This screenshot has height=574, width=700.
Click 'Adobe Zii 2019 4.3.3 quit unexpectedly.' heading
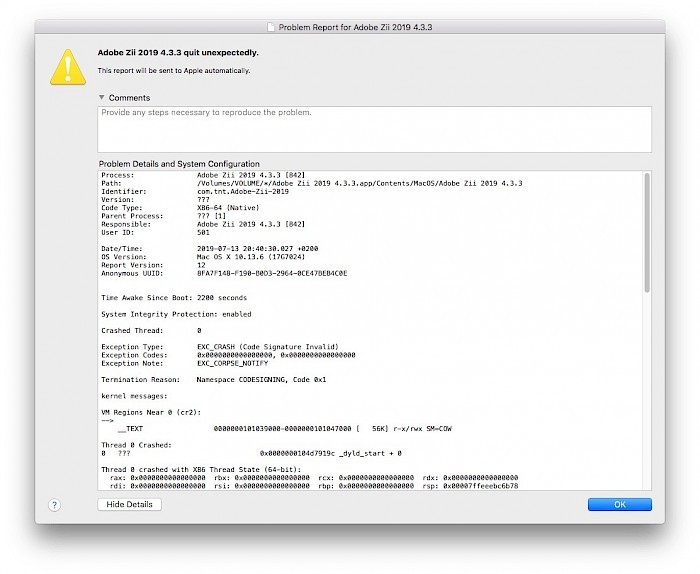click(178, 53)
